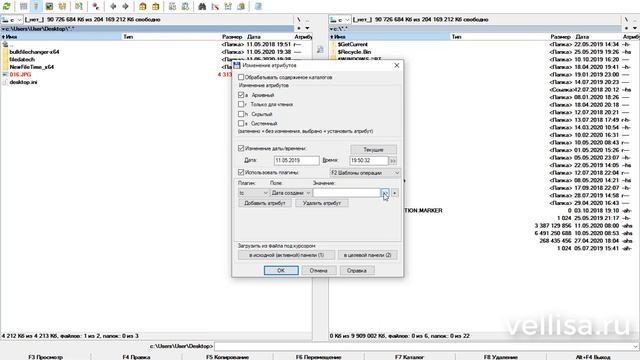Click the red-dotted toolbar icon before back arrow
This screenshot has width=640, height=360.
tap(96, 6)
